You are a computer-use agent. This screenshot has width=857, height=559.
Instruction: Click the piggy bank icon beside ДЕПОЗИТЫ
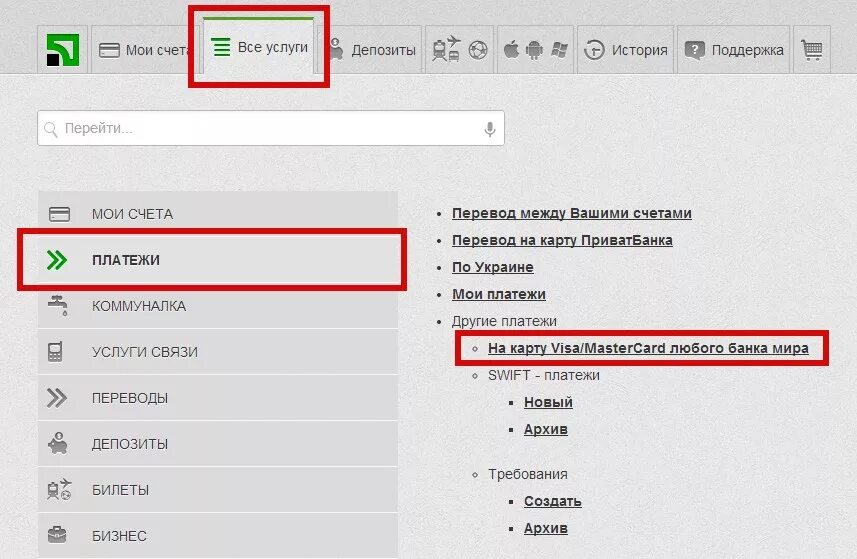pos(58,443)
